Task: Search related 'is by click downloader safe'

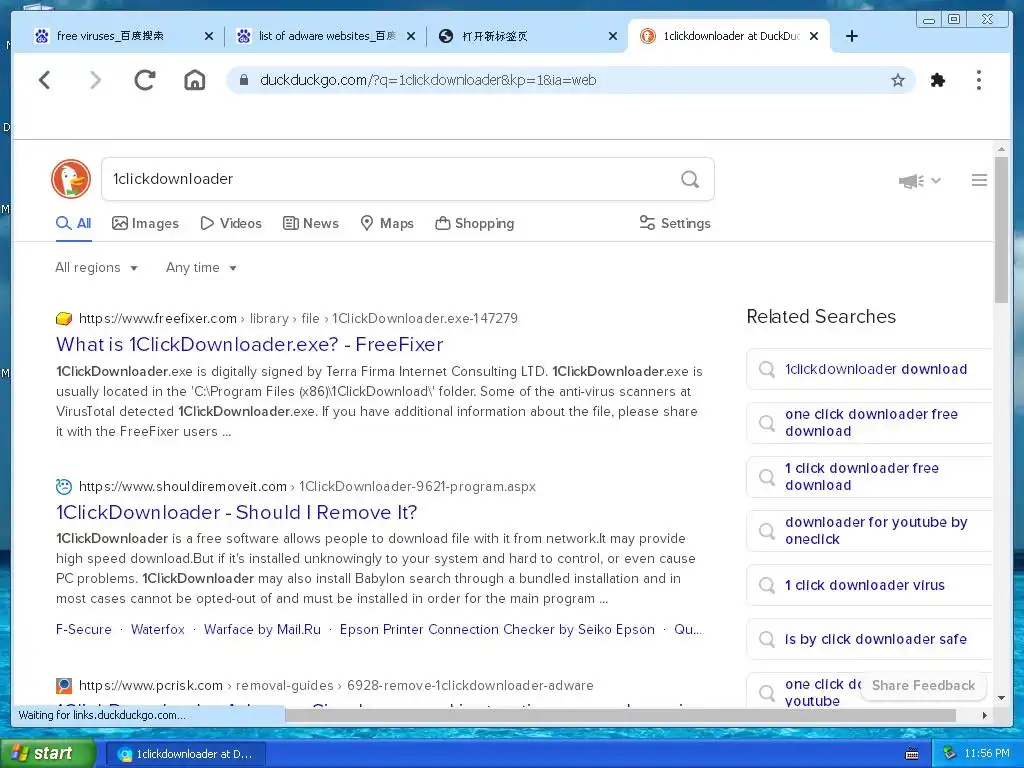Action: pos(869,639)
